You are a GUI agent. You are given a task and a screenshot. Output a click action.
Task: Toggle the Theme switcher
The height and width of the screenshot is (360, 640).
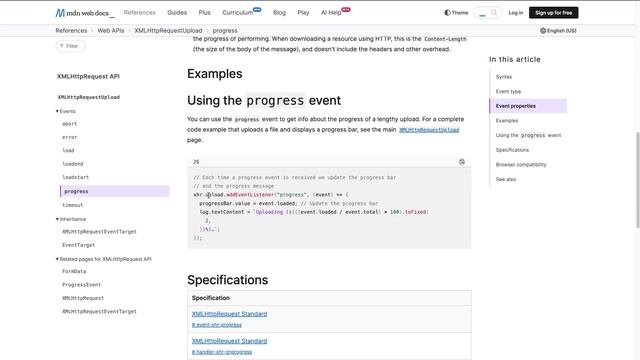pos(456,13)
